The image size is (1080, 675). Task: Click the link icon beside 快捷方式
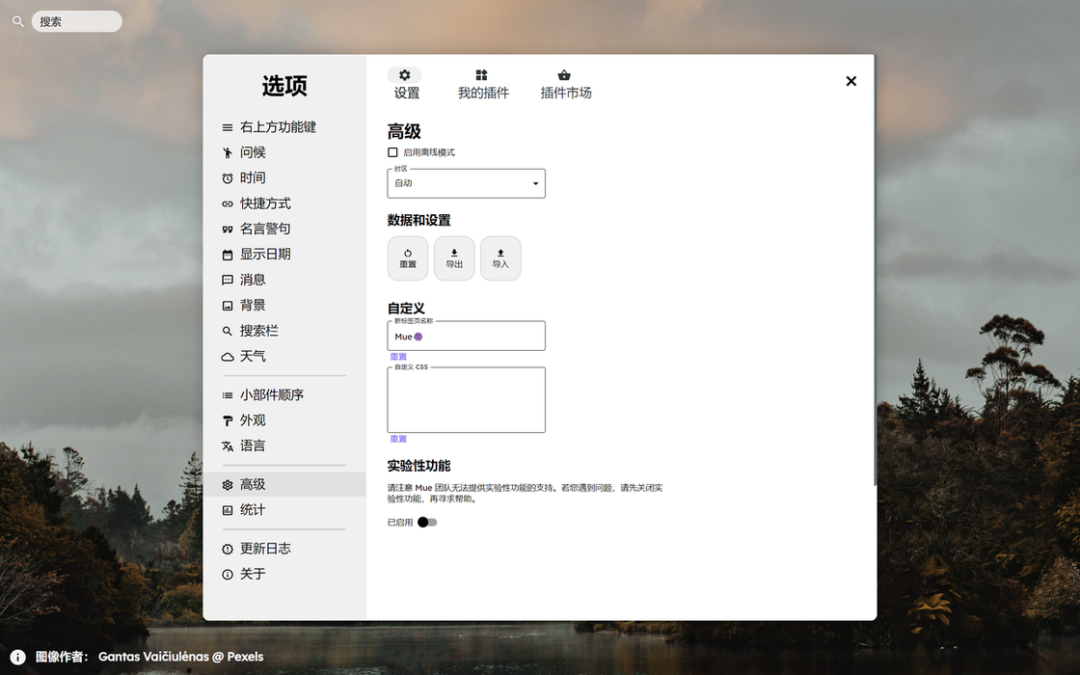[227, 204]
